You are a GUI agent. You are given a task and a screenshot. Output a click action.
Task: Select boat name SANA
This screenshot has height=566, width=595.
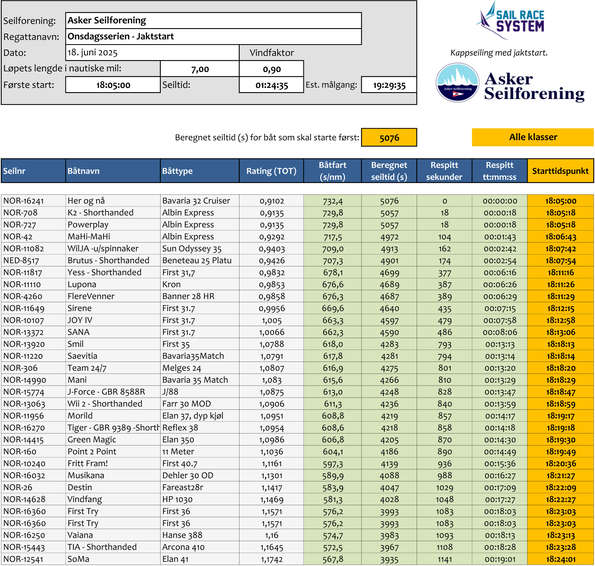tap(79, 332)
